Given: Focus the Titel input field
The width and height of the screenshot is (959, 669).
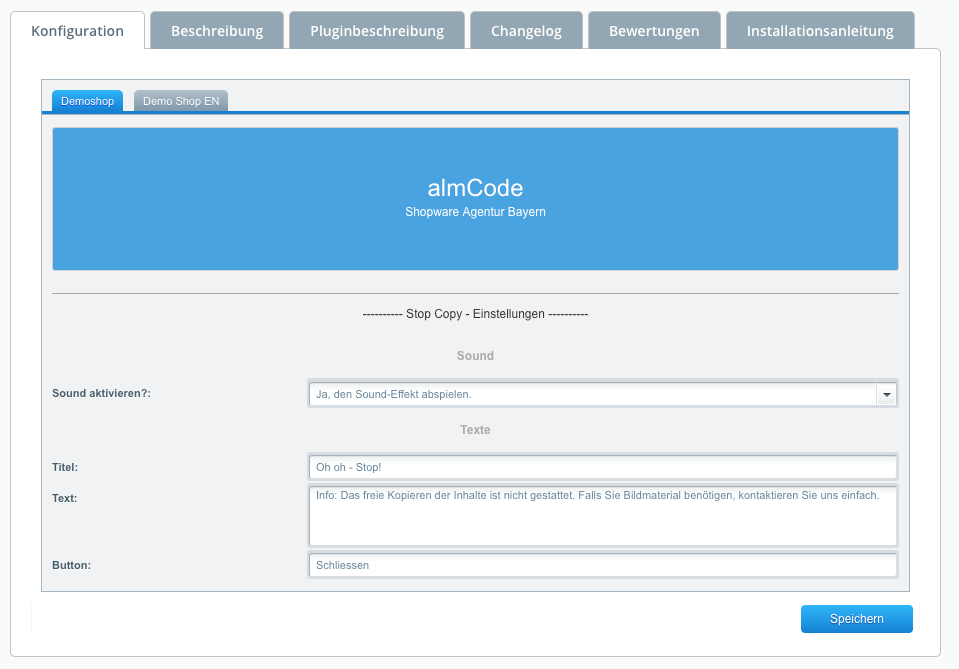Looking at the screenshot, I should tap(602, 467).
